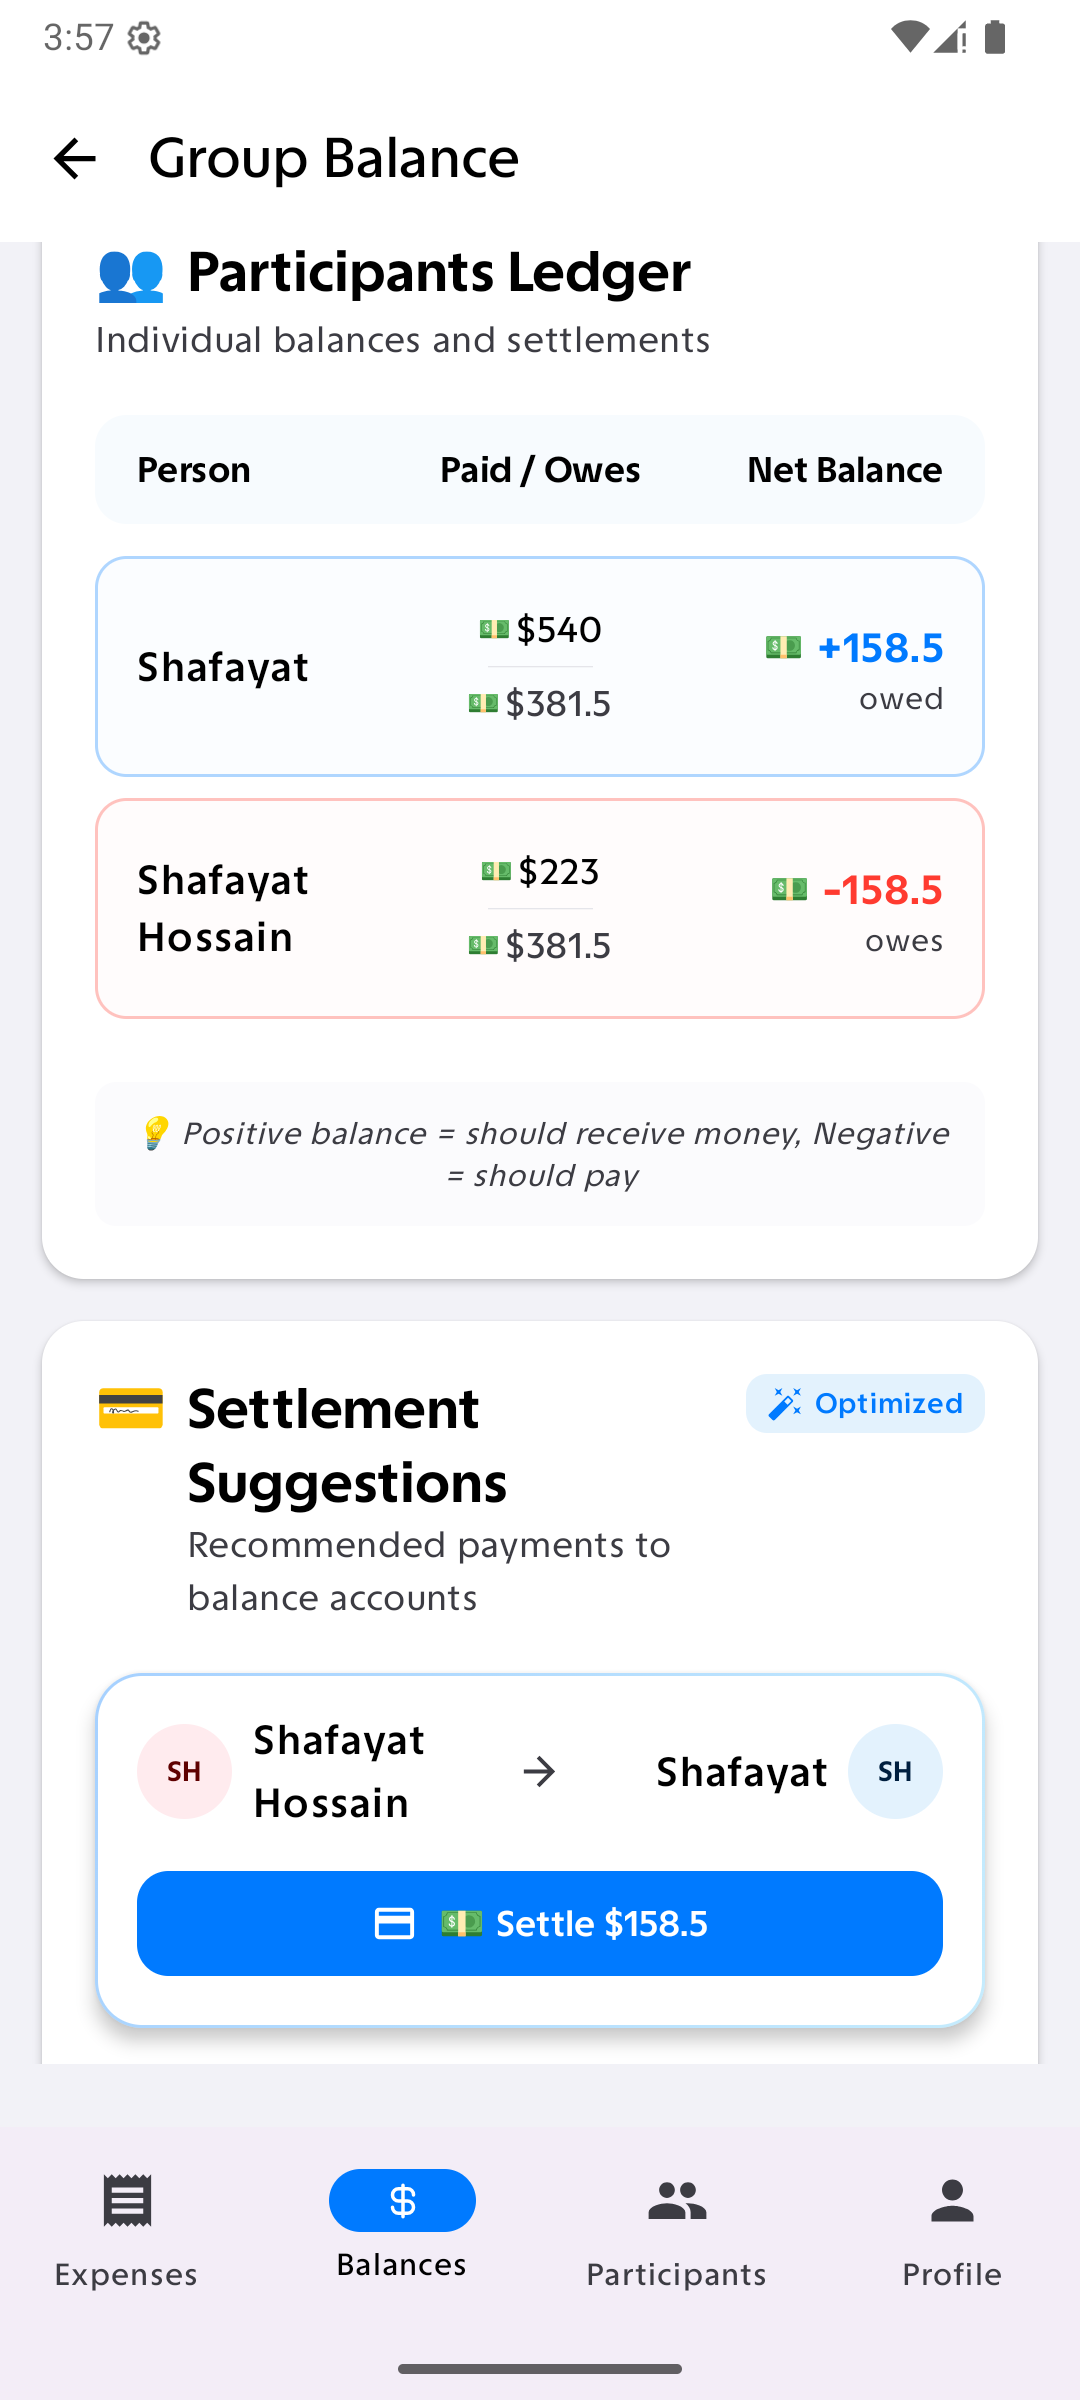Select the Balances tab
This screenshot has width=1080, height=2400.
click(x=402, y=2224)
